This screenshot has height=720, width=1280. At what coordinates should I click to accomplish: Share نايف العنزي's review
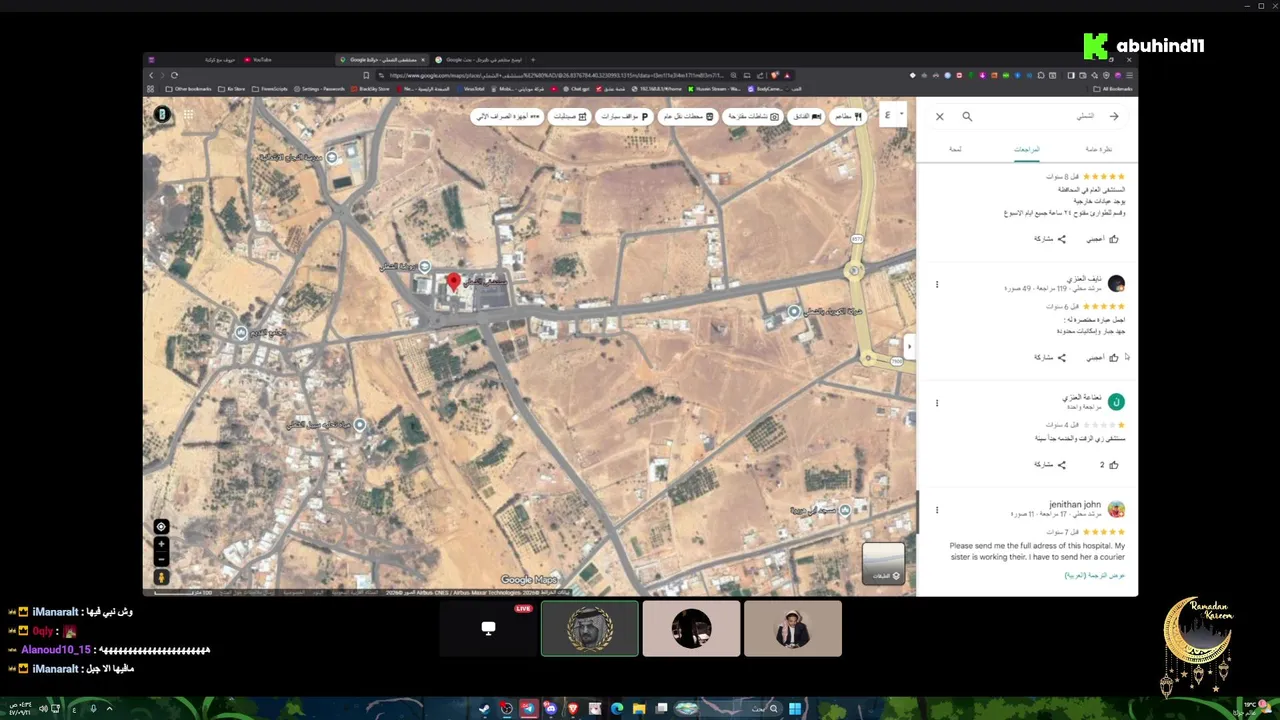pos(1050,357)
